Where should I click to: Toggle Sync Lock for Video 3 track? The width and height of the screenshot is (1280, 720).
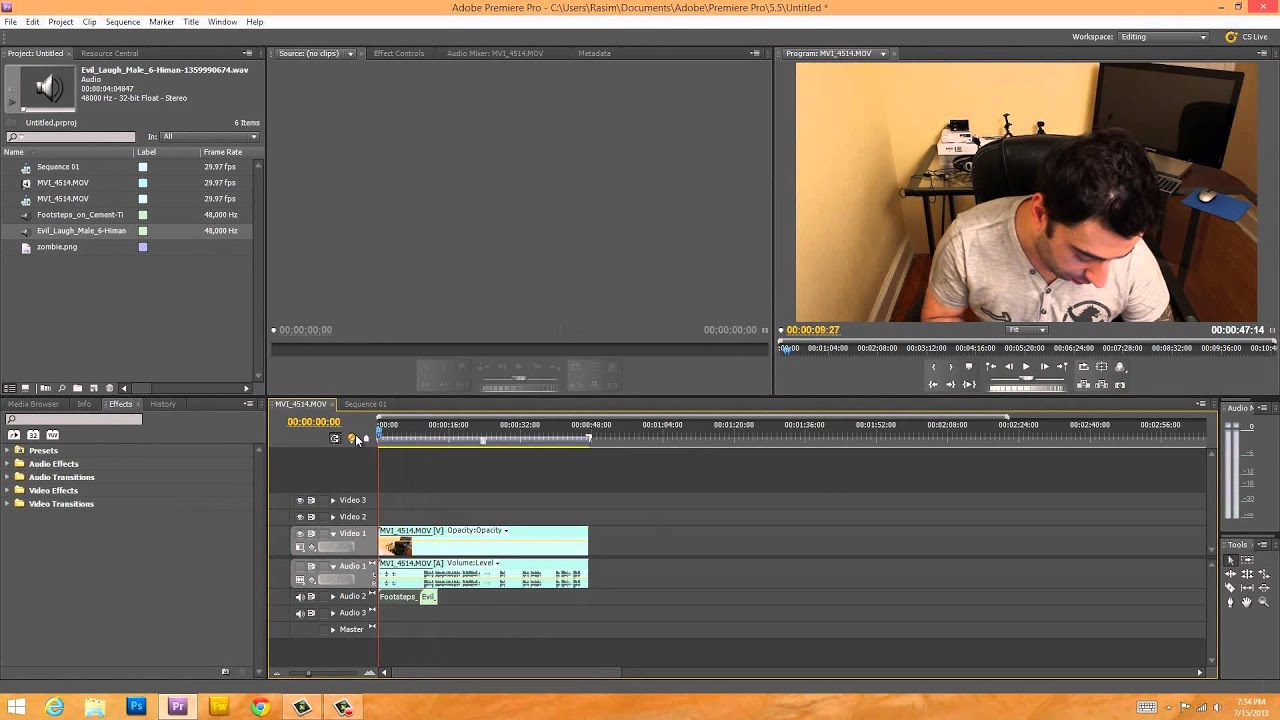311,500
